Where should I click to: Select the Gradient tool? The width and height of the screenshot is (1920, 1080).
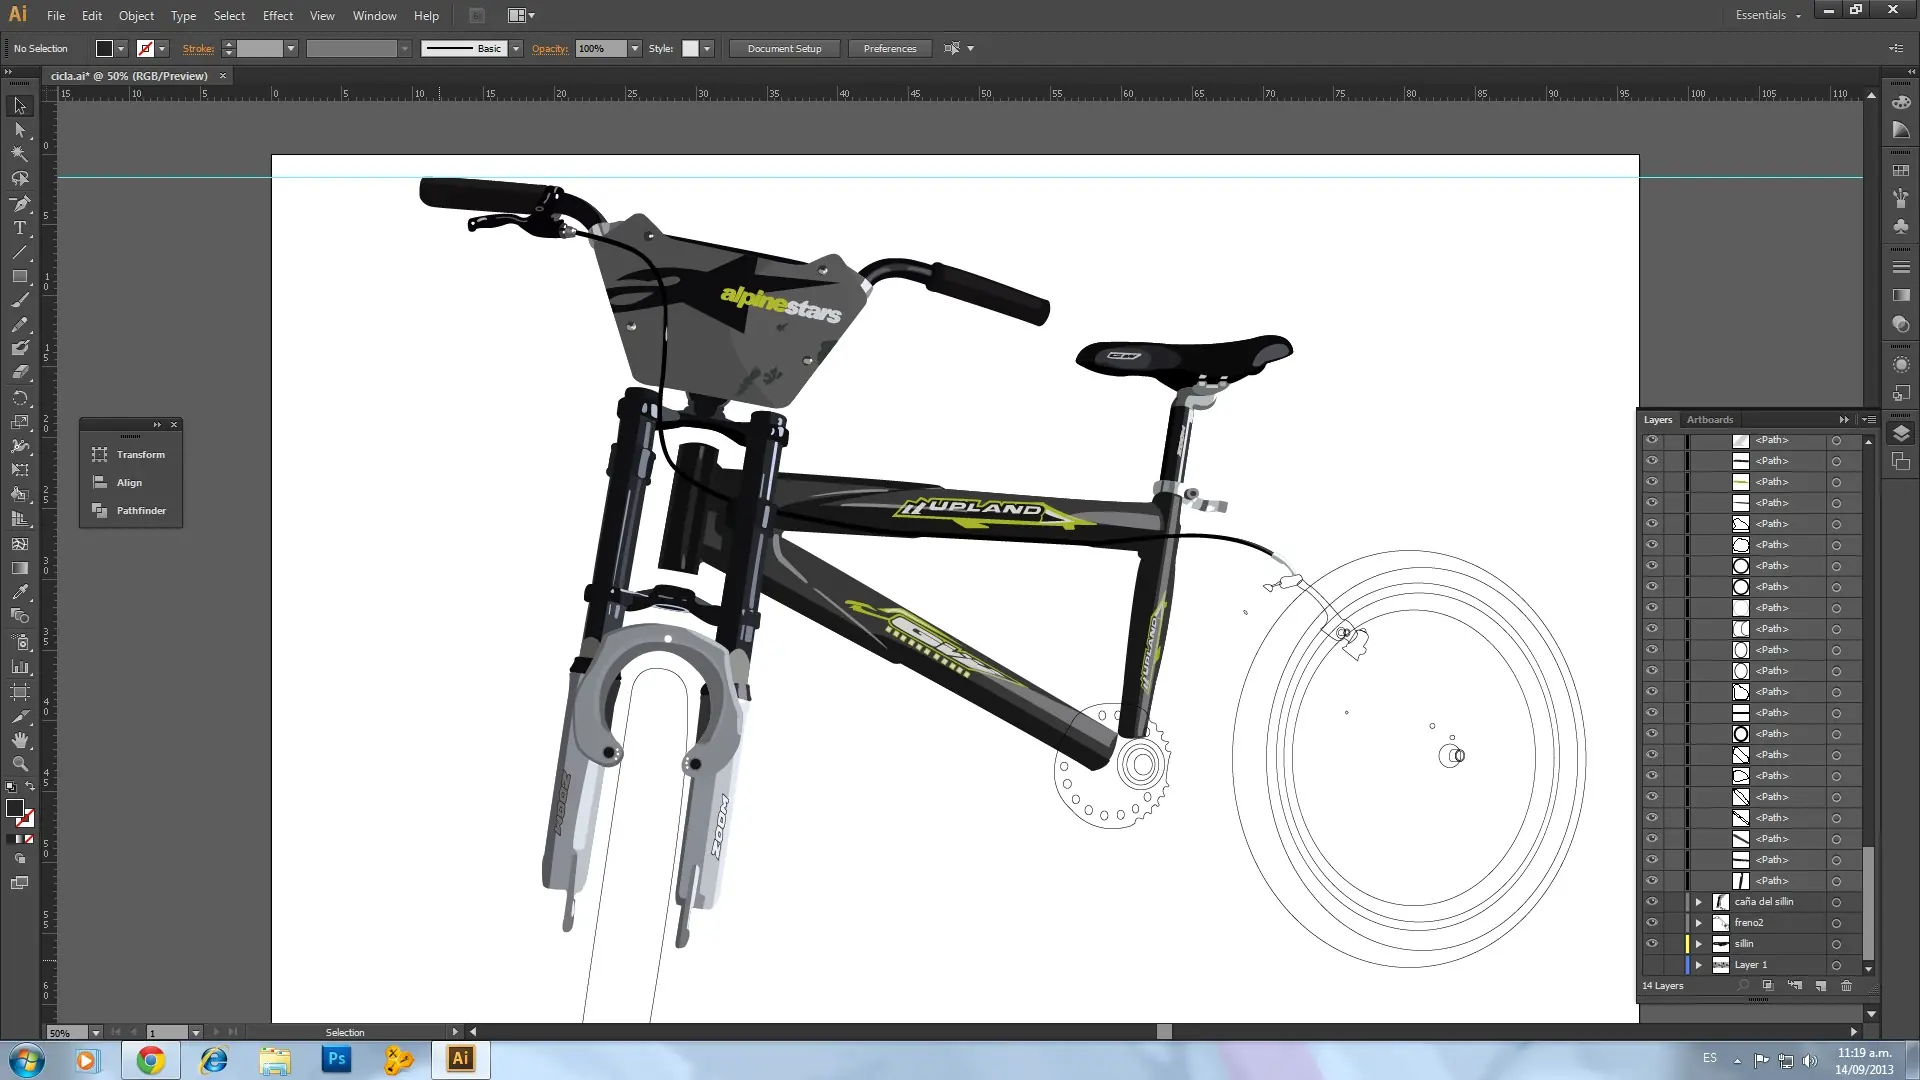19,568
